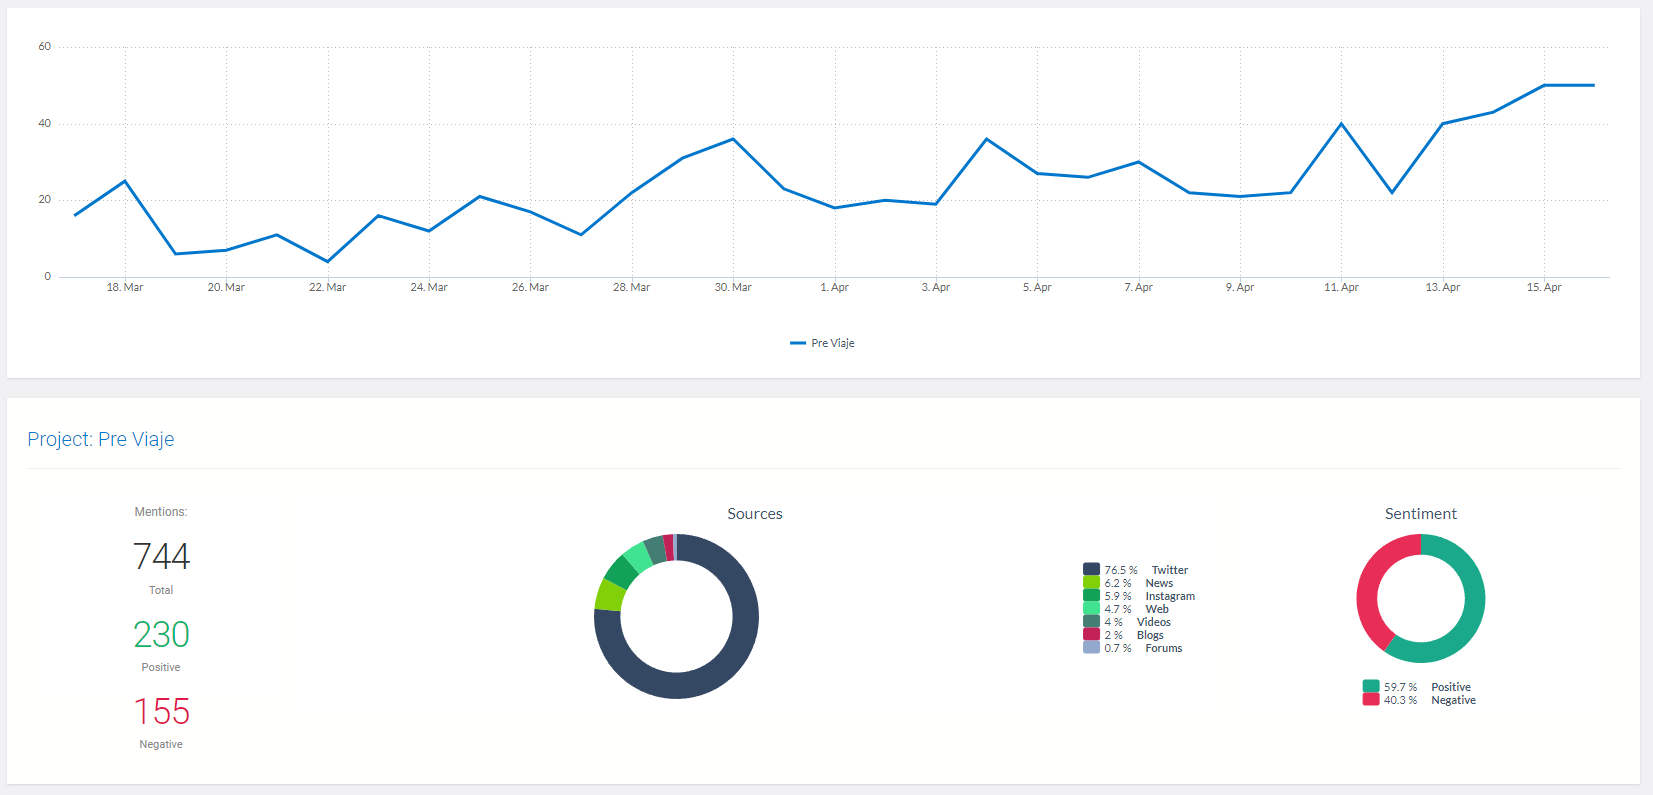Click the News legend color swatch
Viewport: 1653px width, 795px height.
pyautogui.click(x=1091, y=582)
